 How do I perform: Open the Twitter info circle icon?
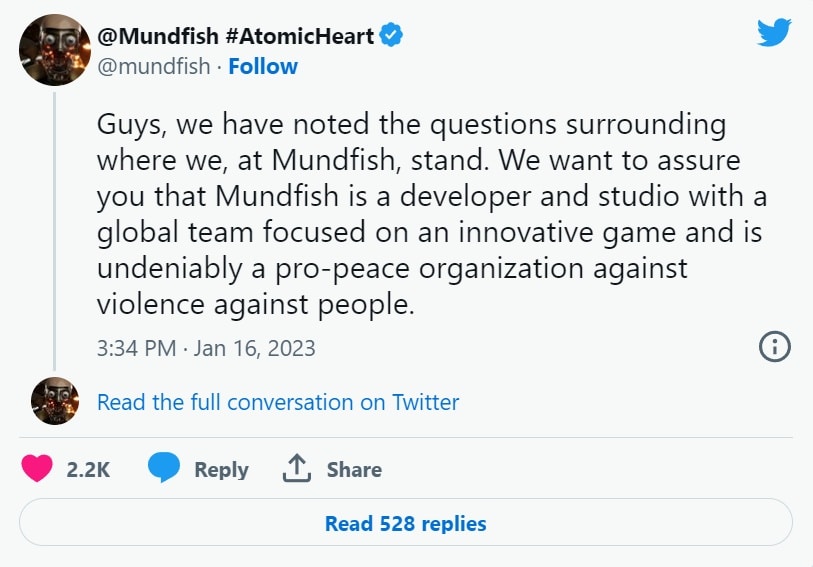point(775,347)
